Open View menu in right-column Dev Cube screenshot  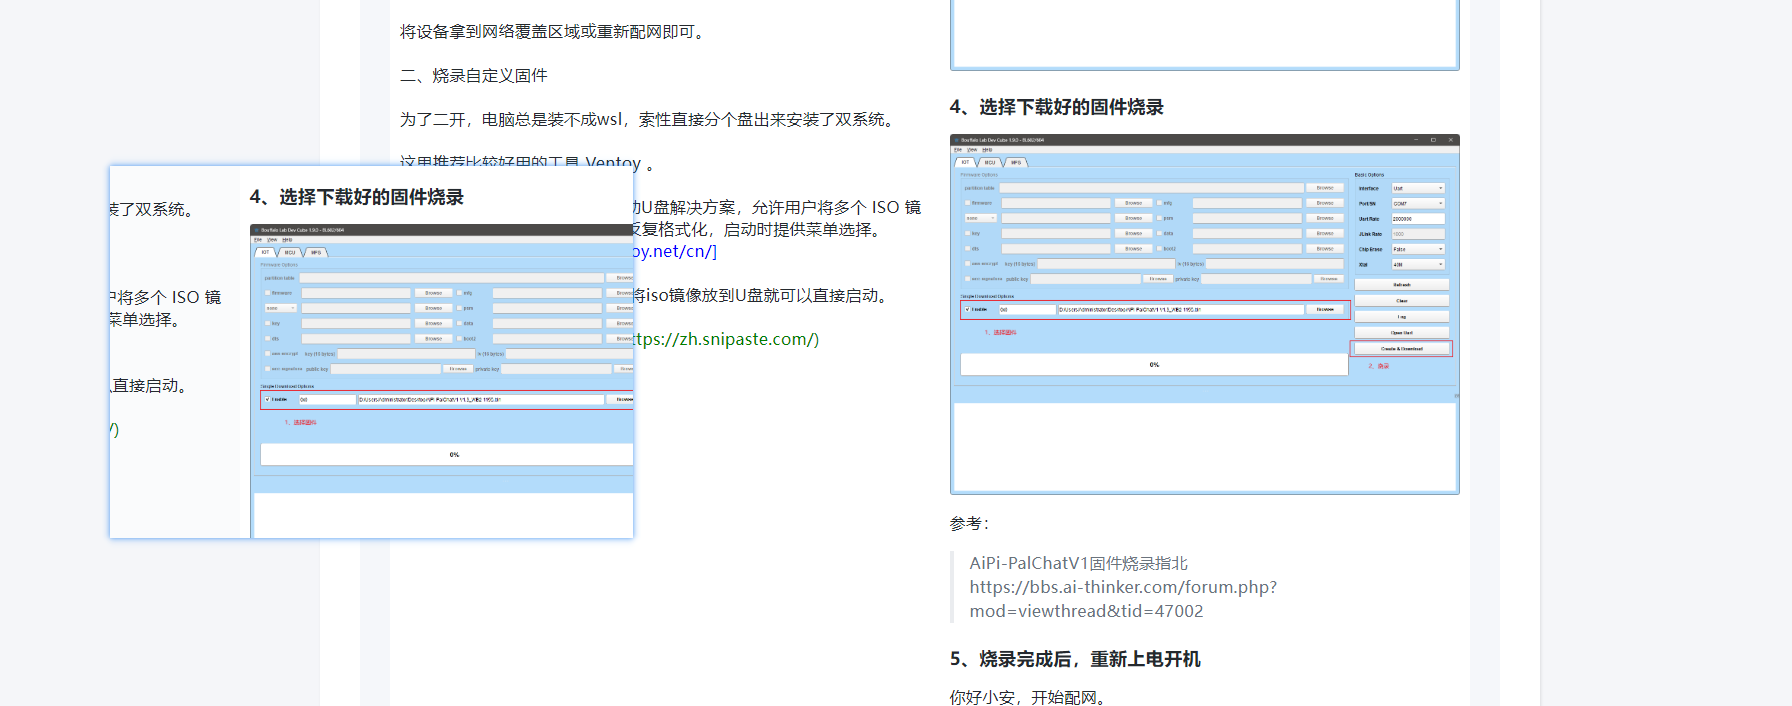pos(972,150)
